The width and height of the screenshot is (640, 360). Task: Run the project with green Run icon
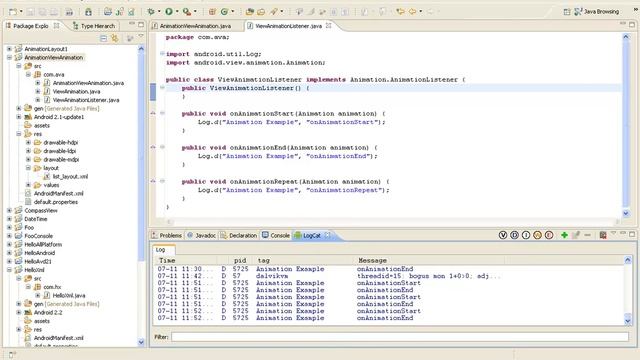169,12
